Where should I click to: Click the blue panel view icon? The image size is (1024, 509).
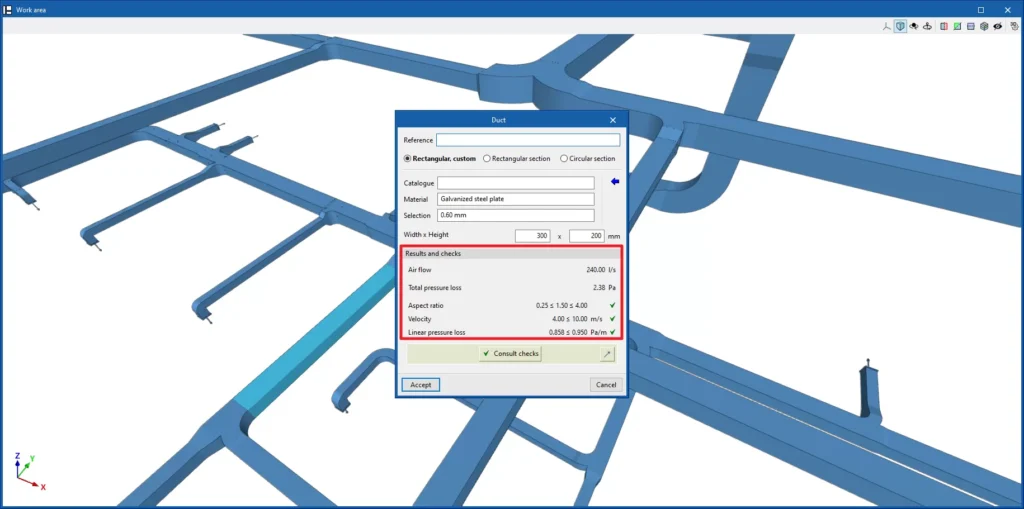click(x=970, y=27)
